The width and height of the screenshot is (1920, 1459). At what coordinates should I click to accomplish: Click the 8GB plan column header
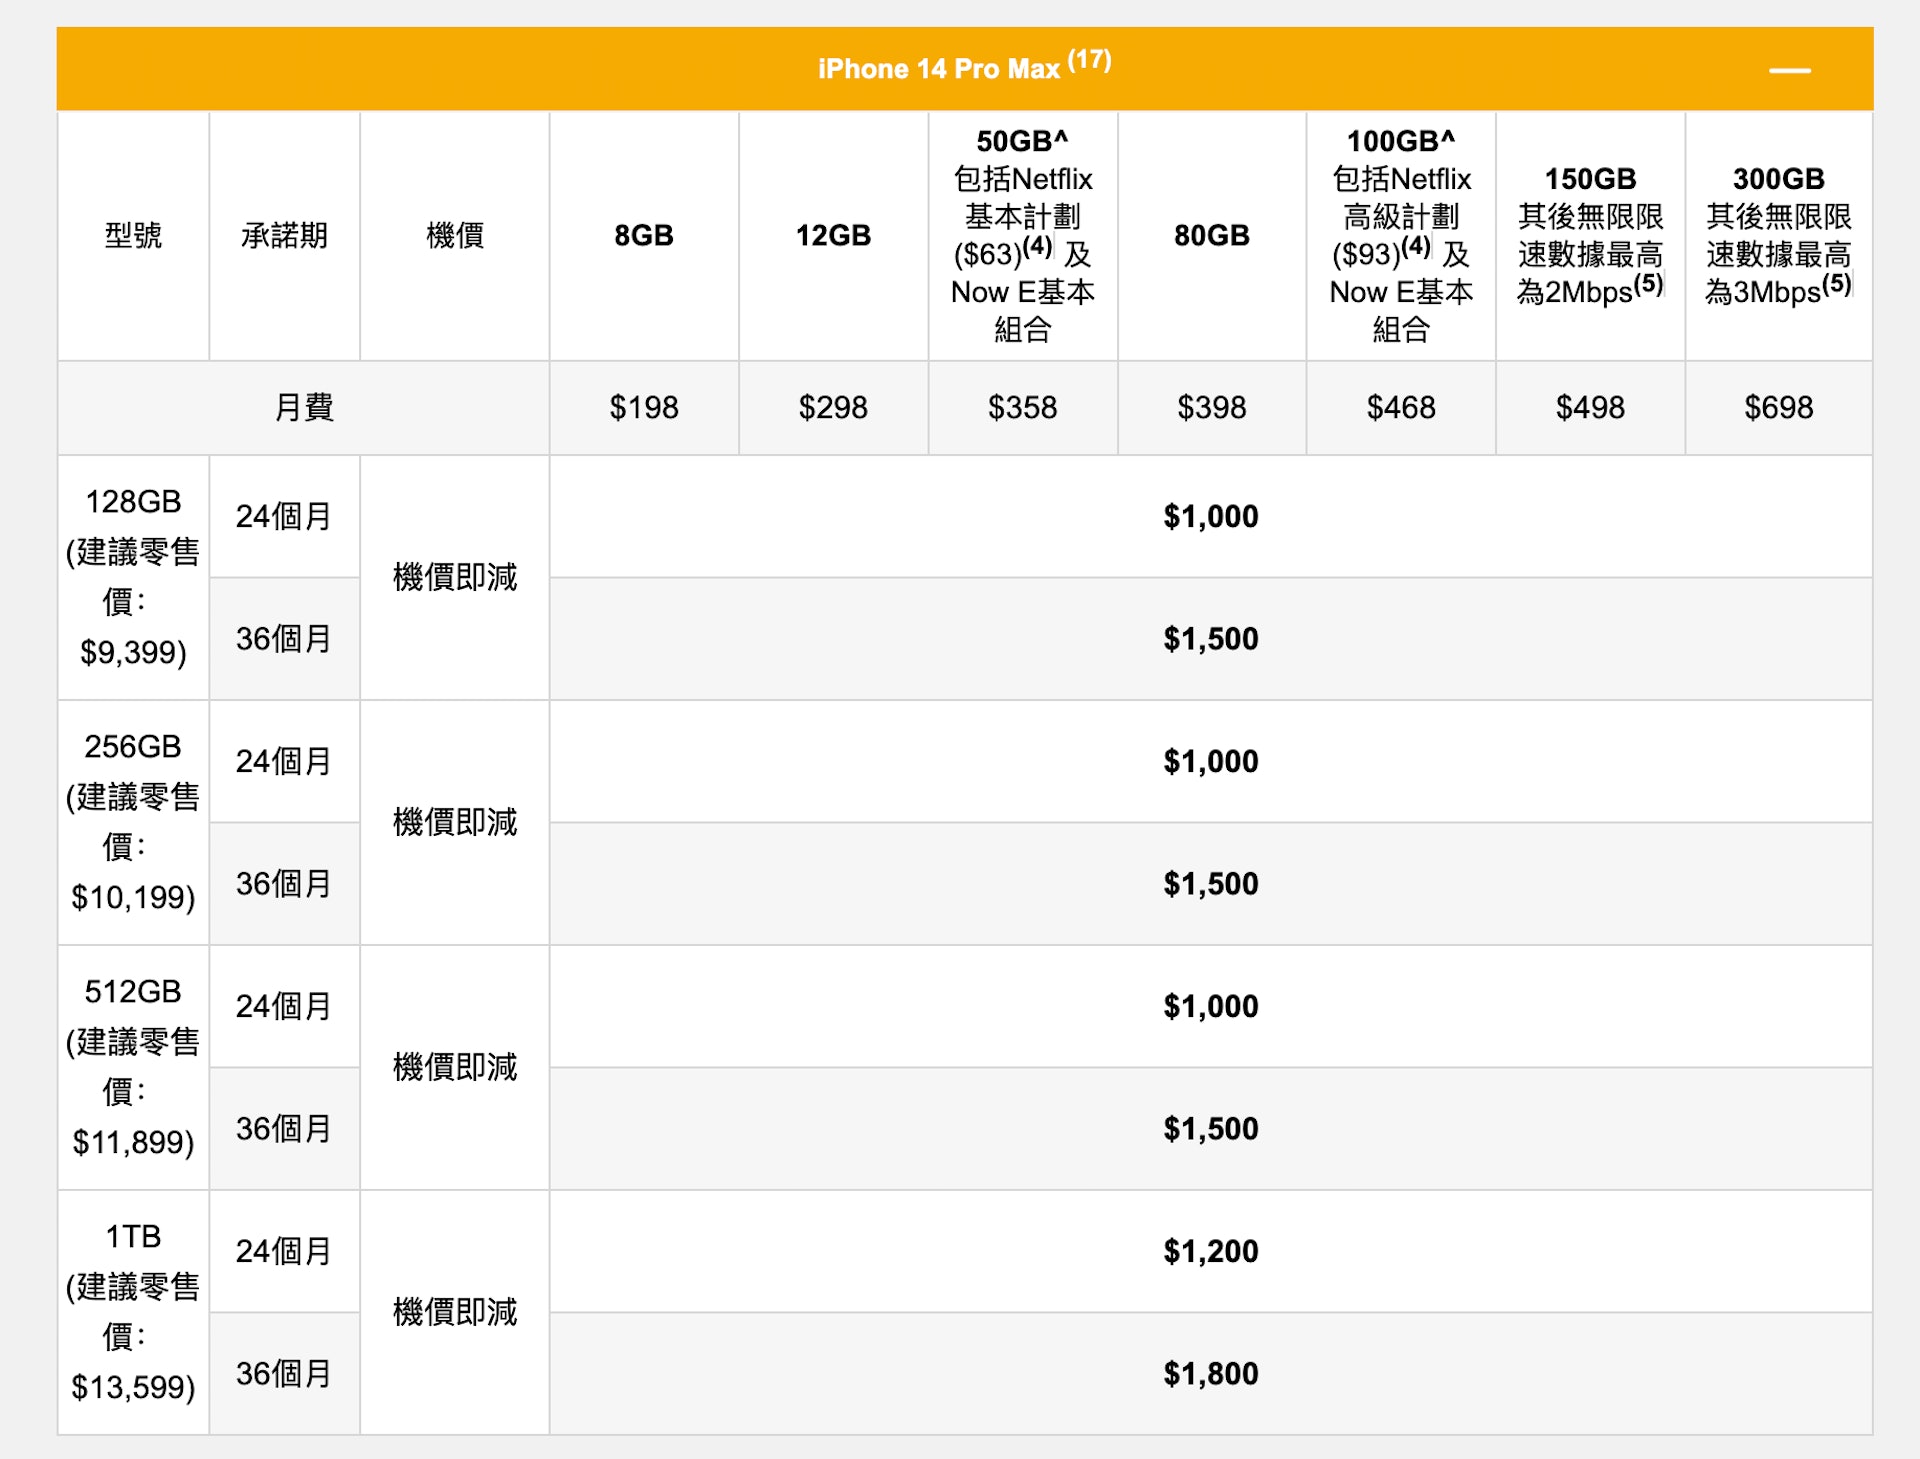click(643, 236)
